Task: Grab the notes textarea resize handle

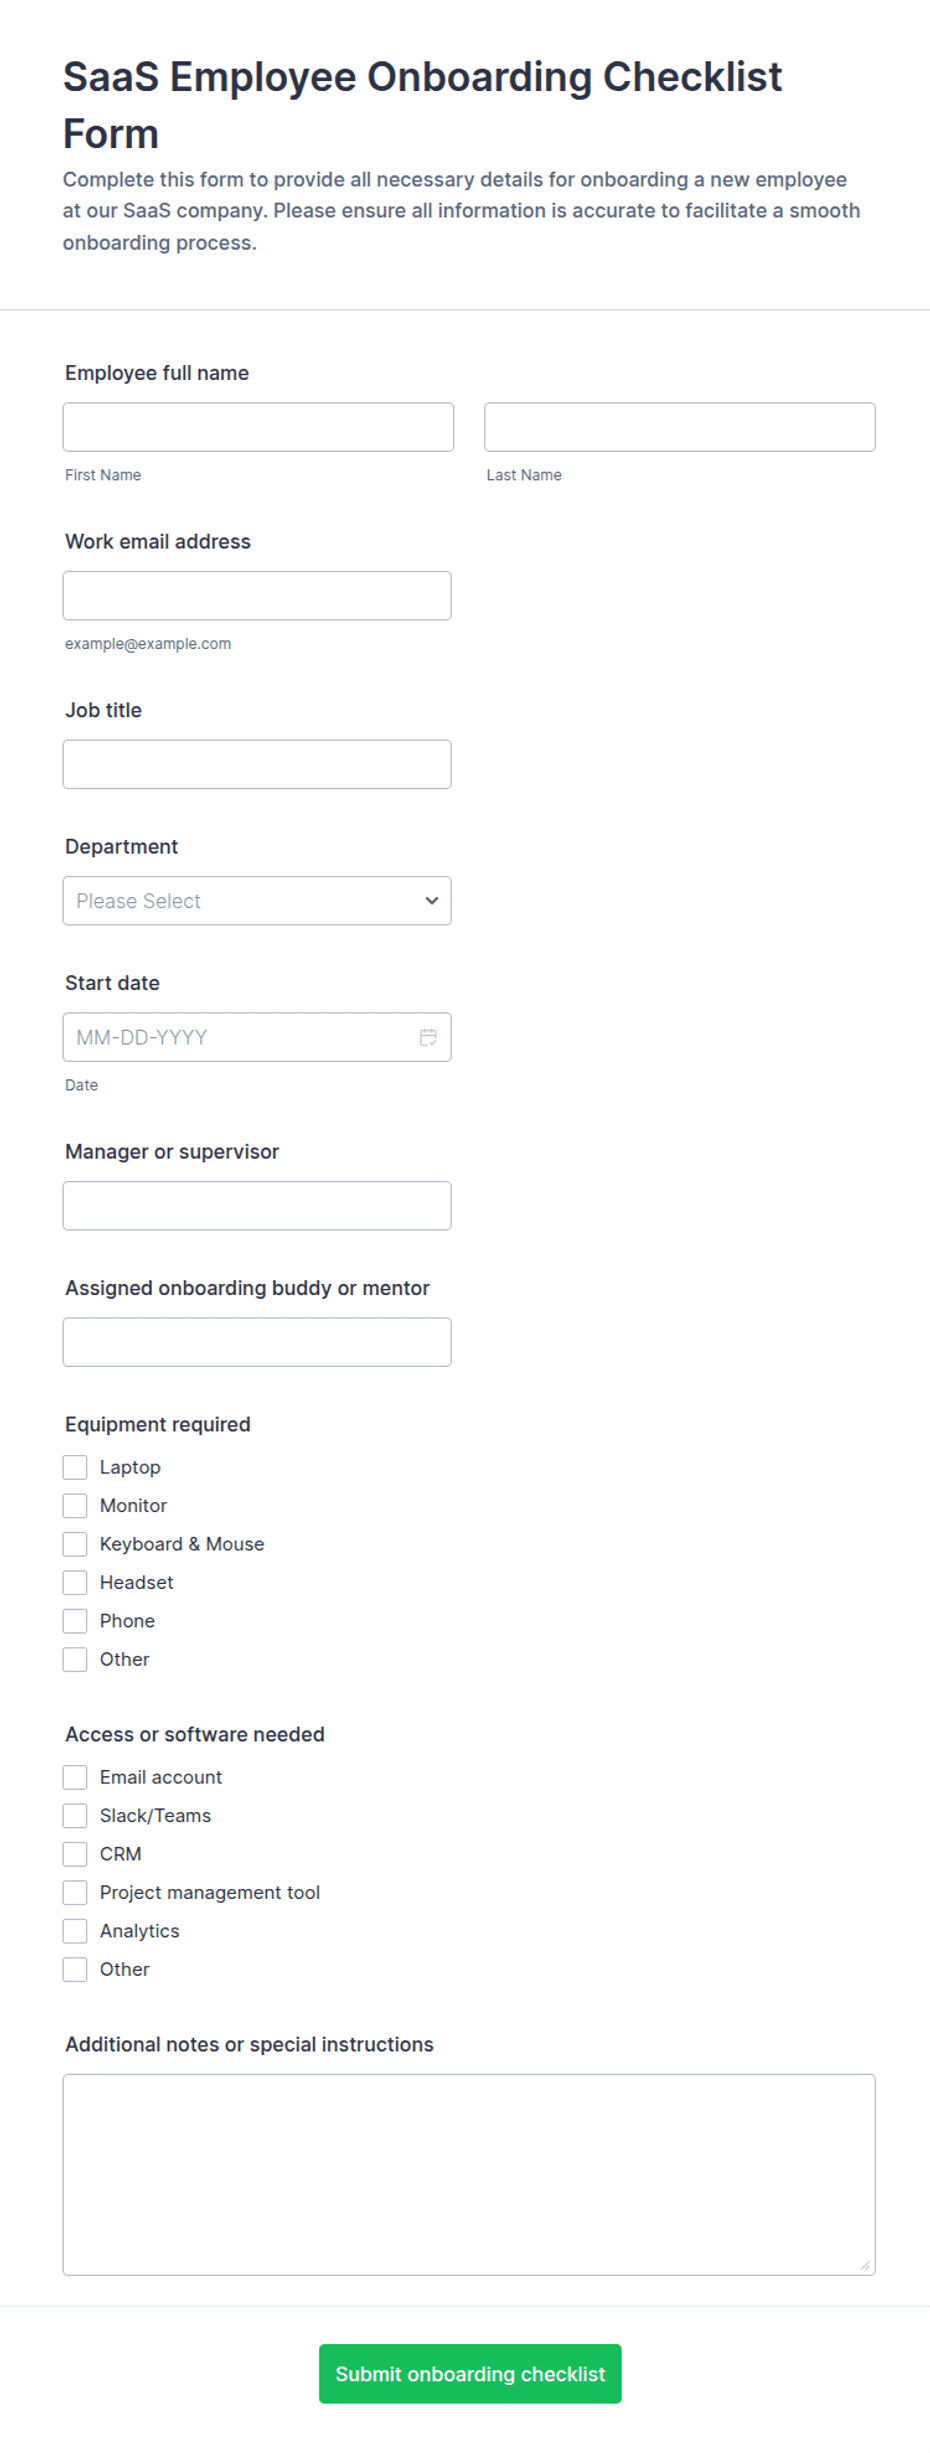Action: tap(865, 2265)
